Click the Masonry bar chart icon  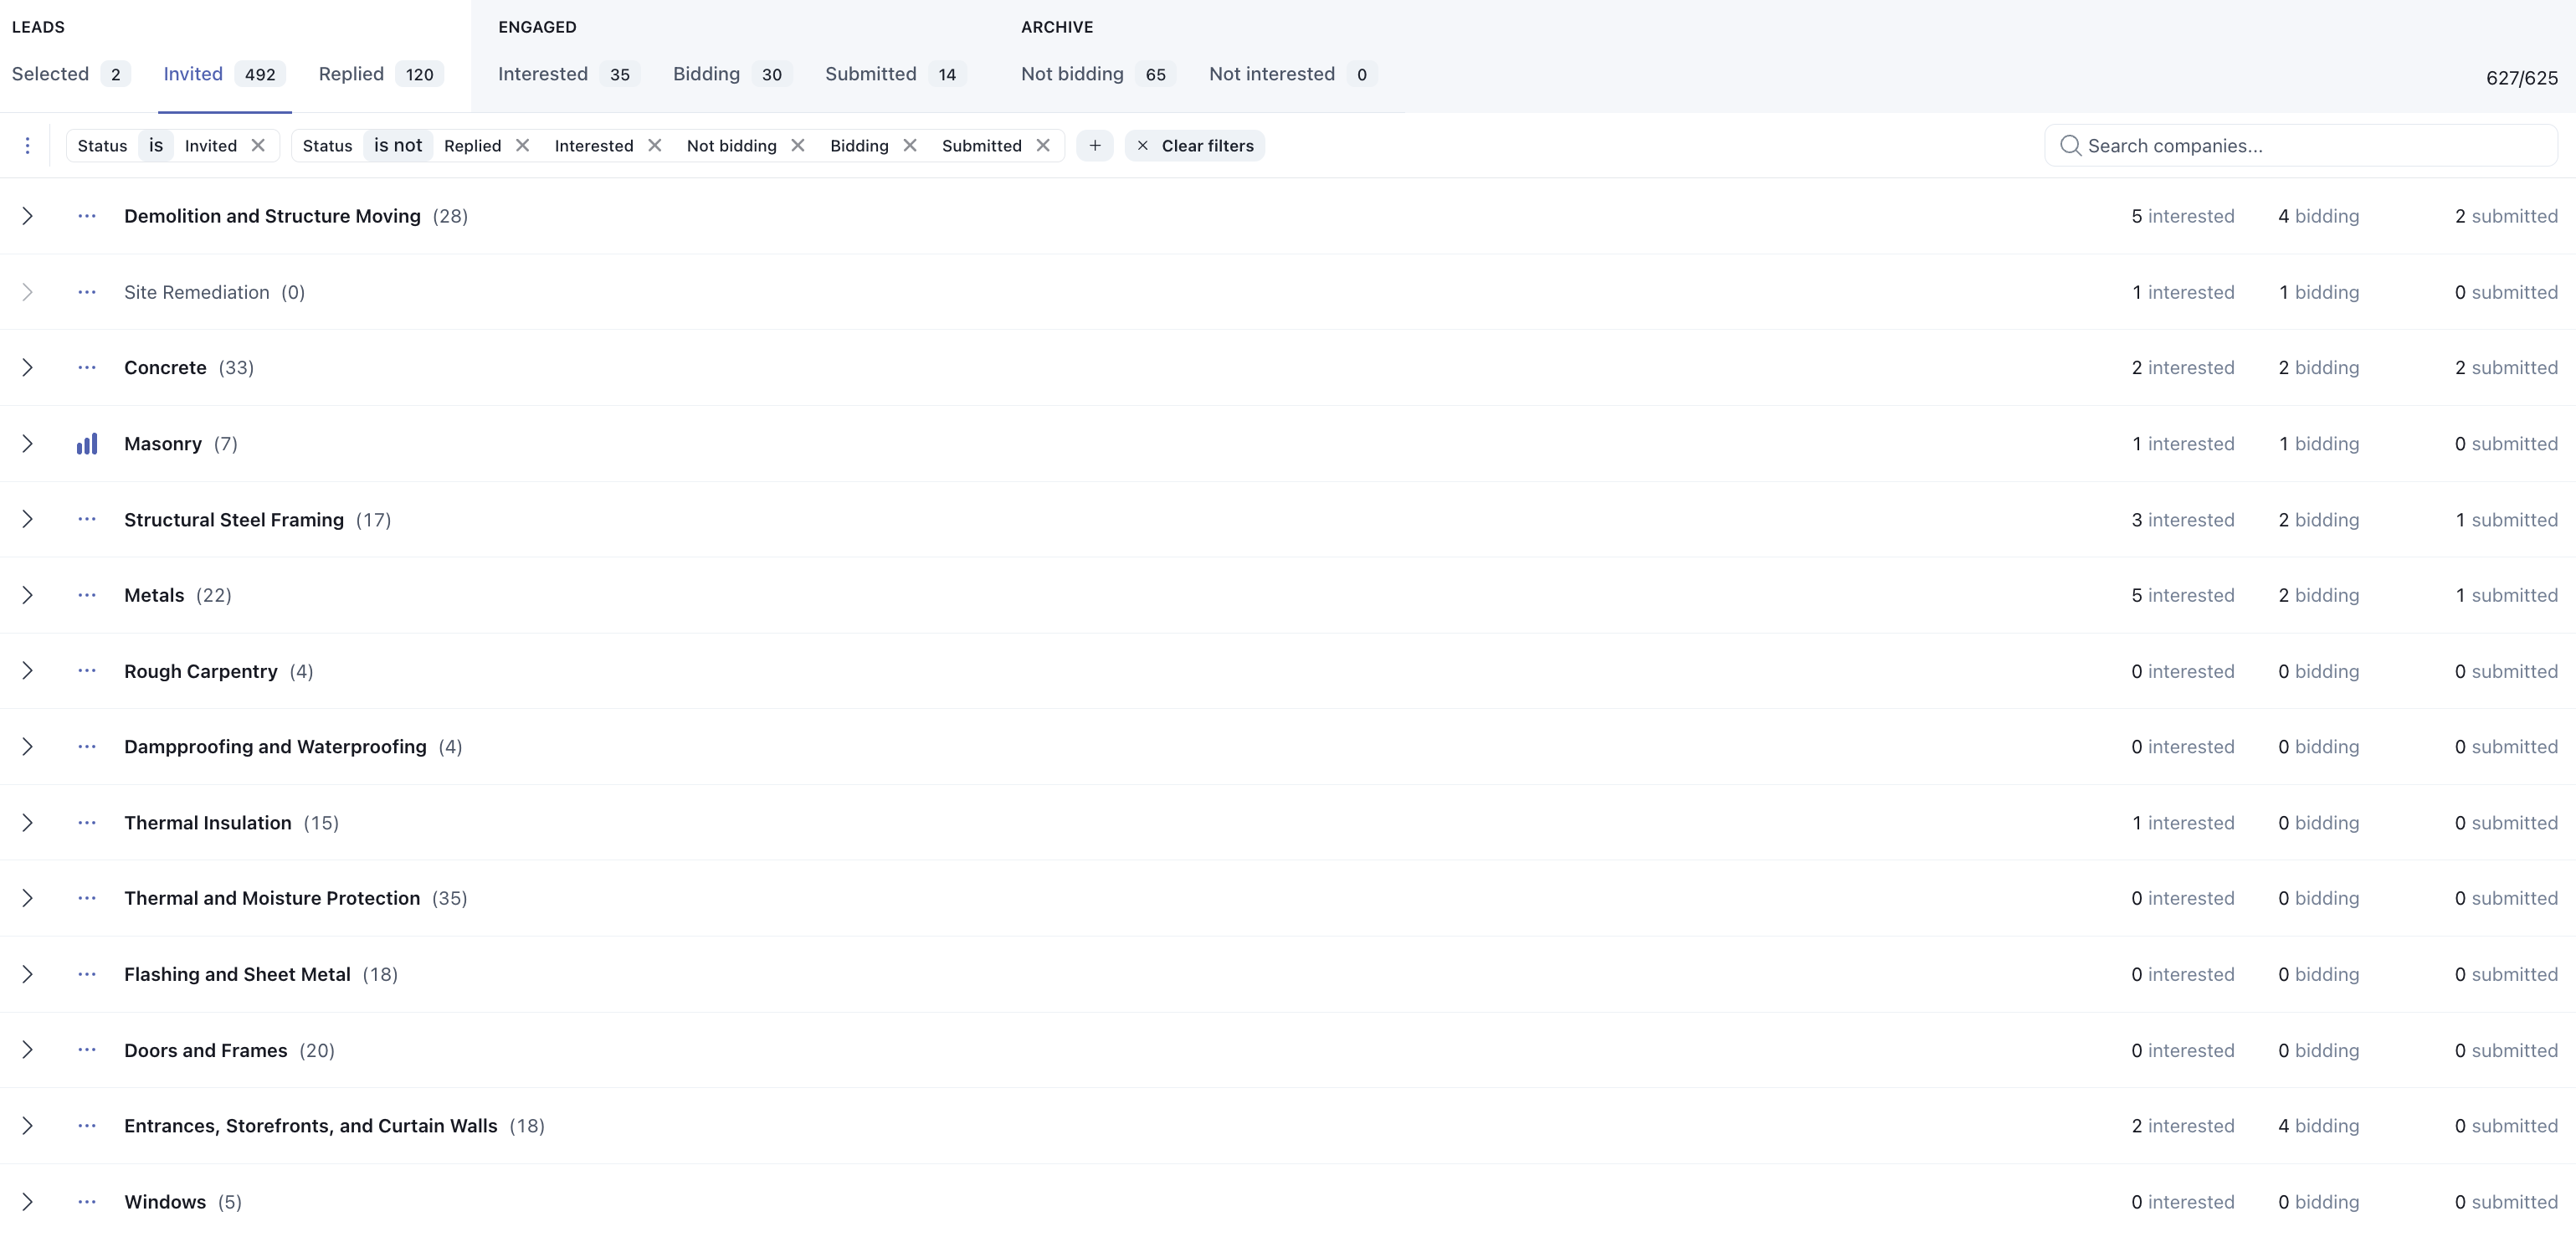(87, 444)
